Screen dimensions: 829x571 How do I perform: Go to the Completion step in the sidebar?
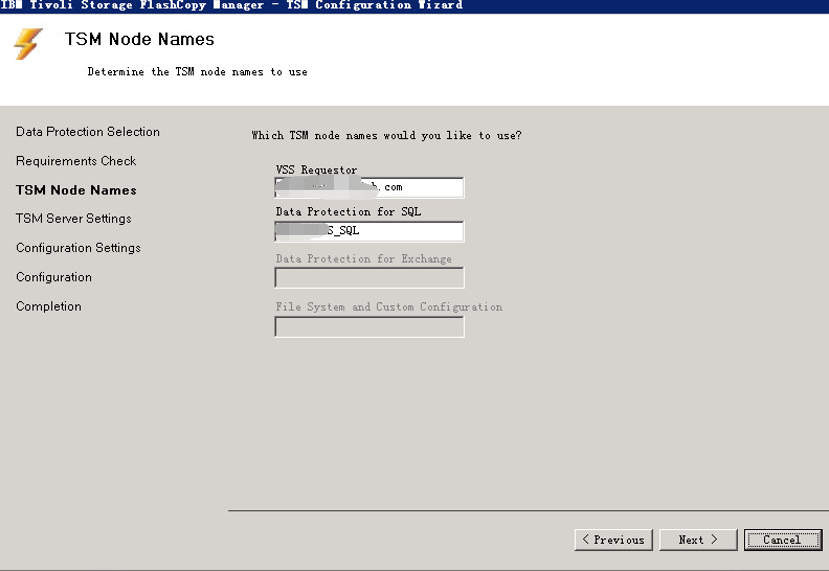[x=49, y=307]
